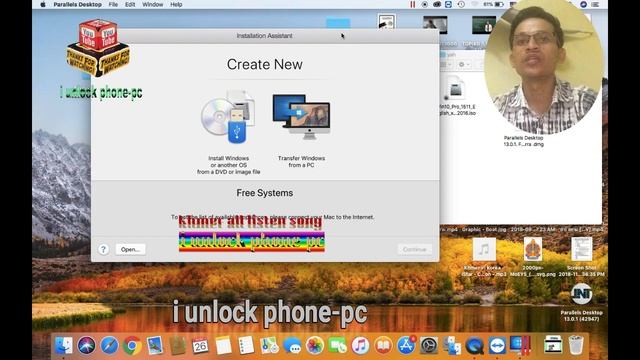Open Safari from the Dock
This screenshot has width=640, height=360.
click(109, 346)
